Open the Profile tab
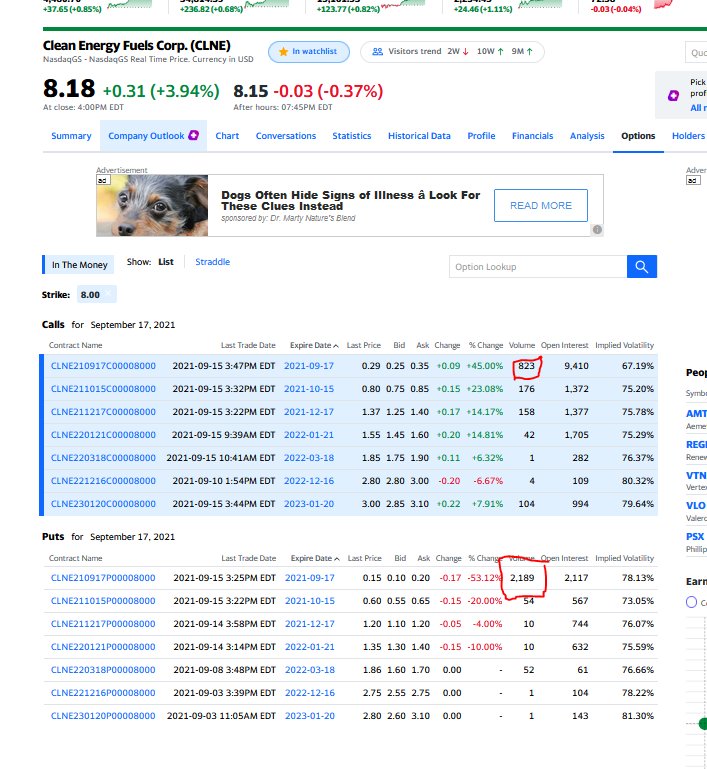707x769 pixels. click(481, 136)
